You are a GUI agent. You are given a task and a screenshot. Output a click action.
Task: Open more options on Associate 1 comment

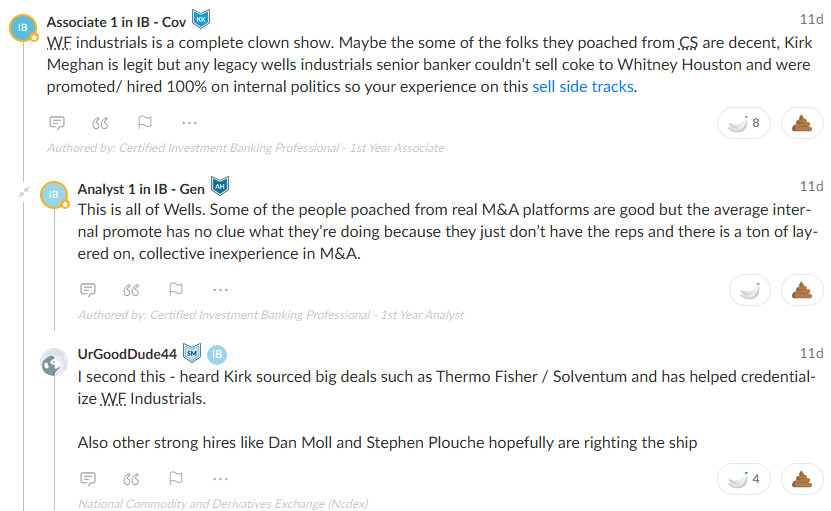[189, 123]
